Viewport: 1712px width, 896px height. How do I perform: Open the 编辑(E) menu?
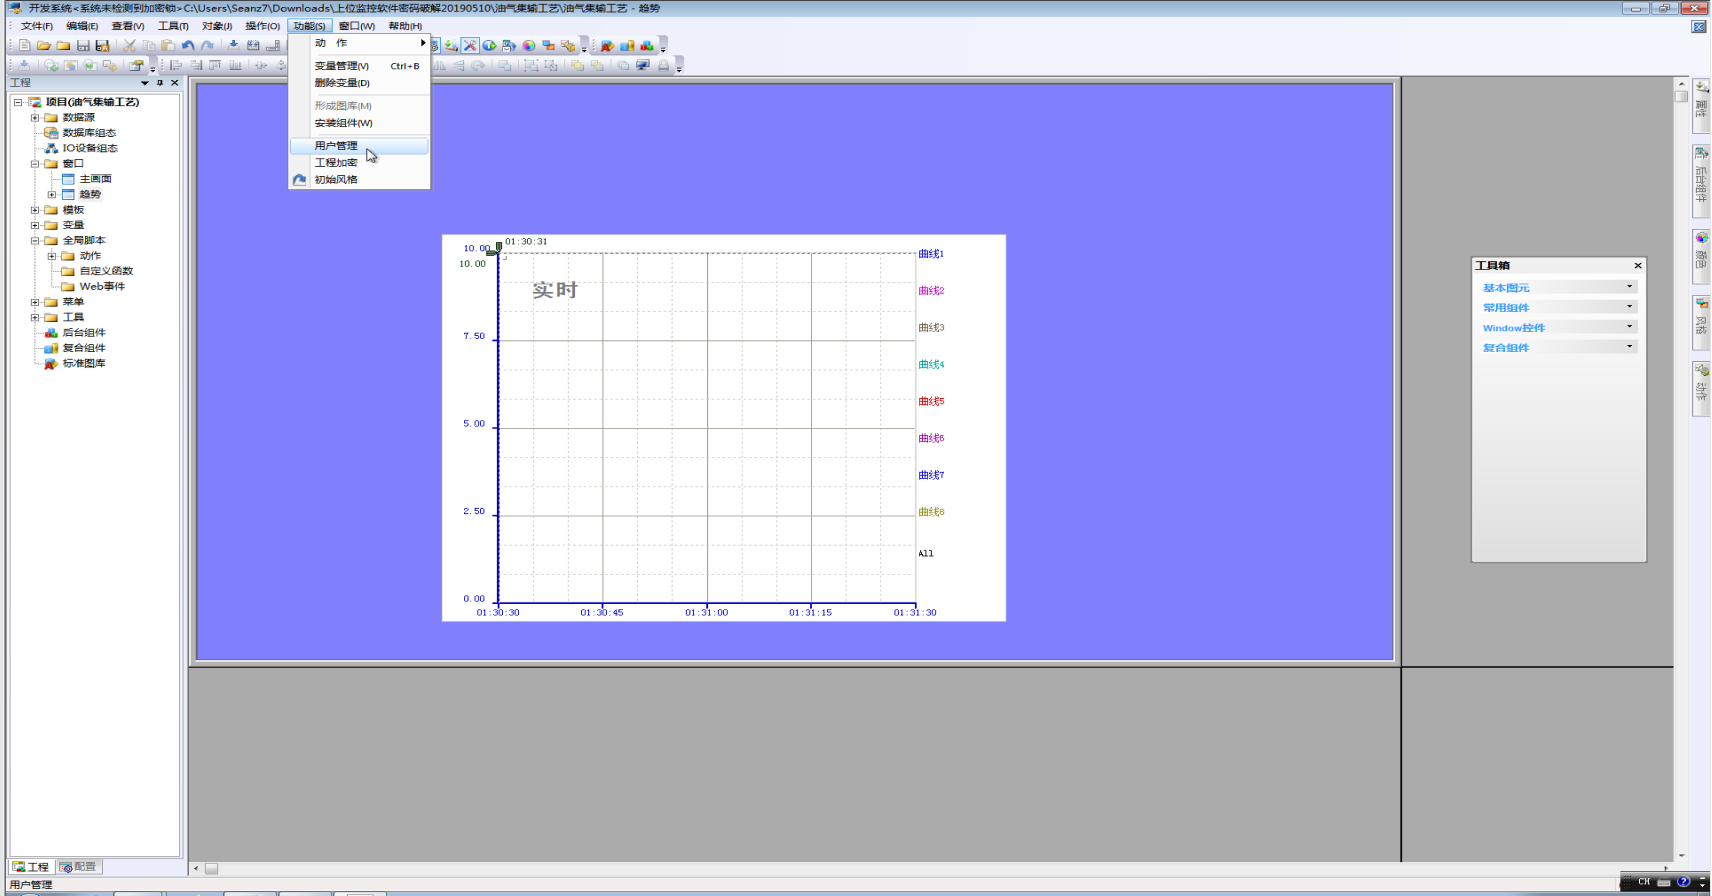pyautogui.click(x=82, y=26)
